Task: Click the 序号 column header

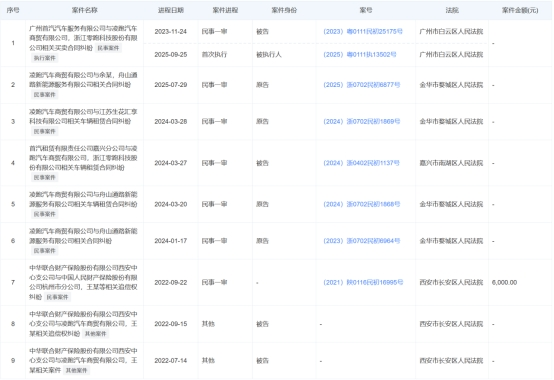Action: (x=13, y=10)
